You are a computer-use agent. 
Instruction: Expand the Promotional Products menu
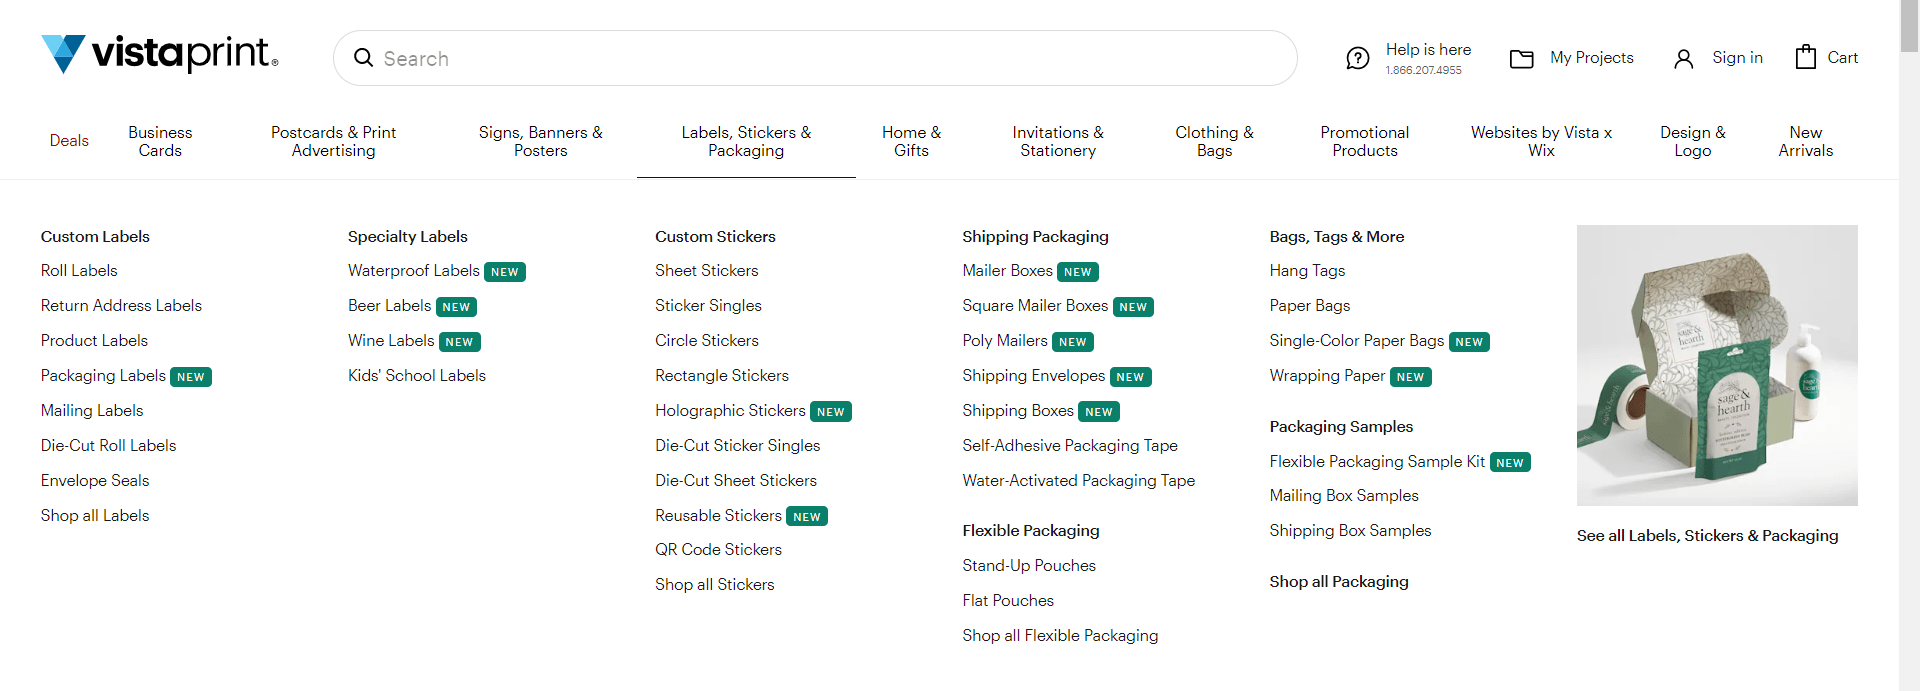1364,141
